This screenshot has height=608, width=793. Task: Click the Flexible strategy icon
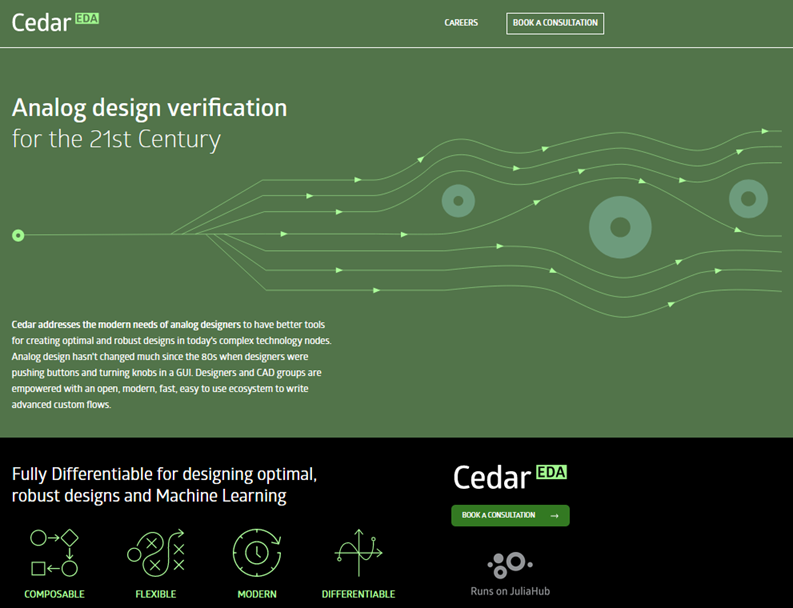click(156, 553)
